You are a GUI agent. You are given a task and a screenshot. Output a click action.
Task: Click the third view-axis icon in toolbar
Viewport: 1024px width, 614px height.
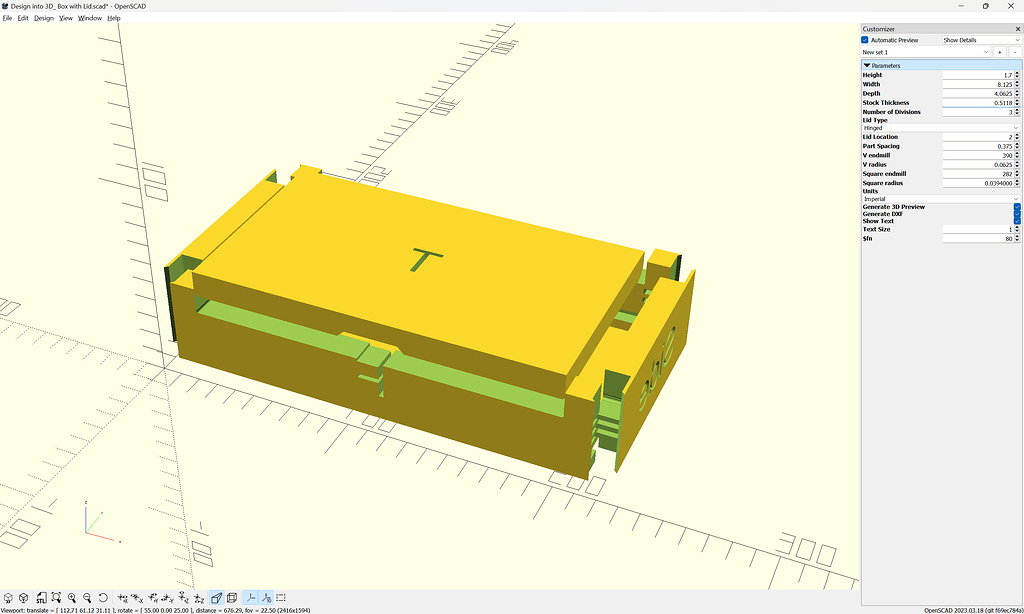click(x=153, y=598)
